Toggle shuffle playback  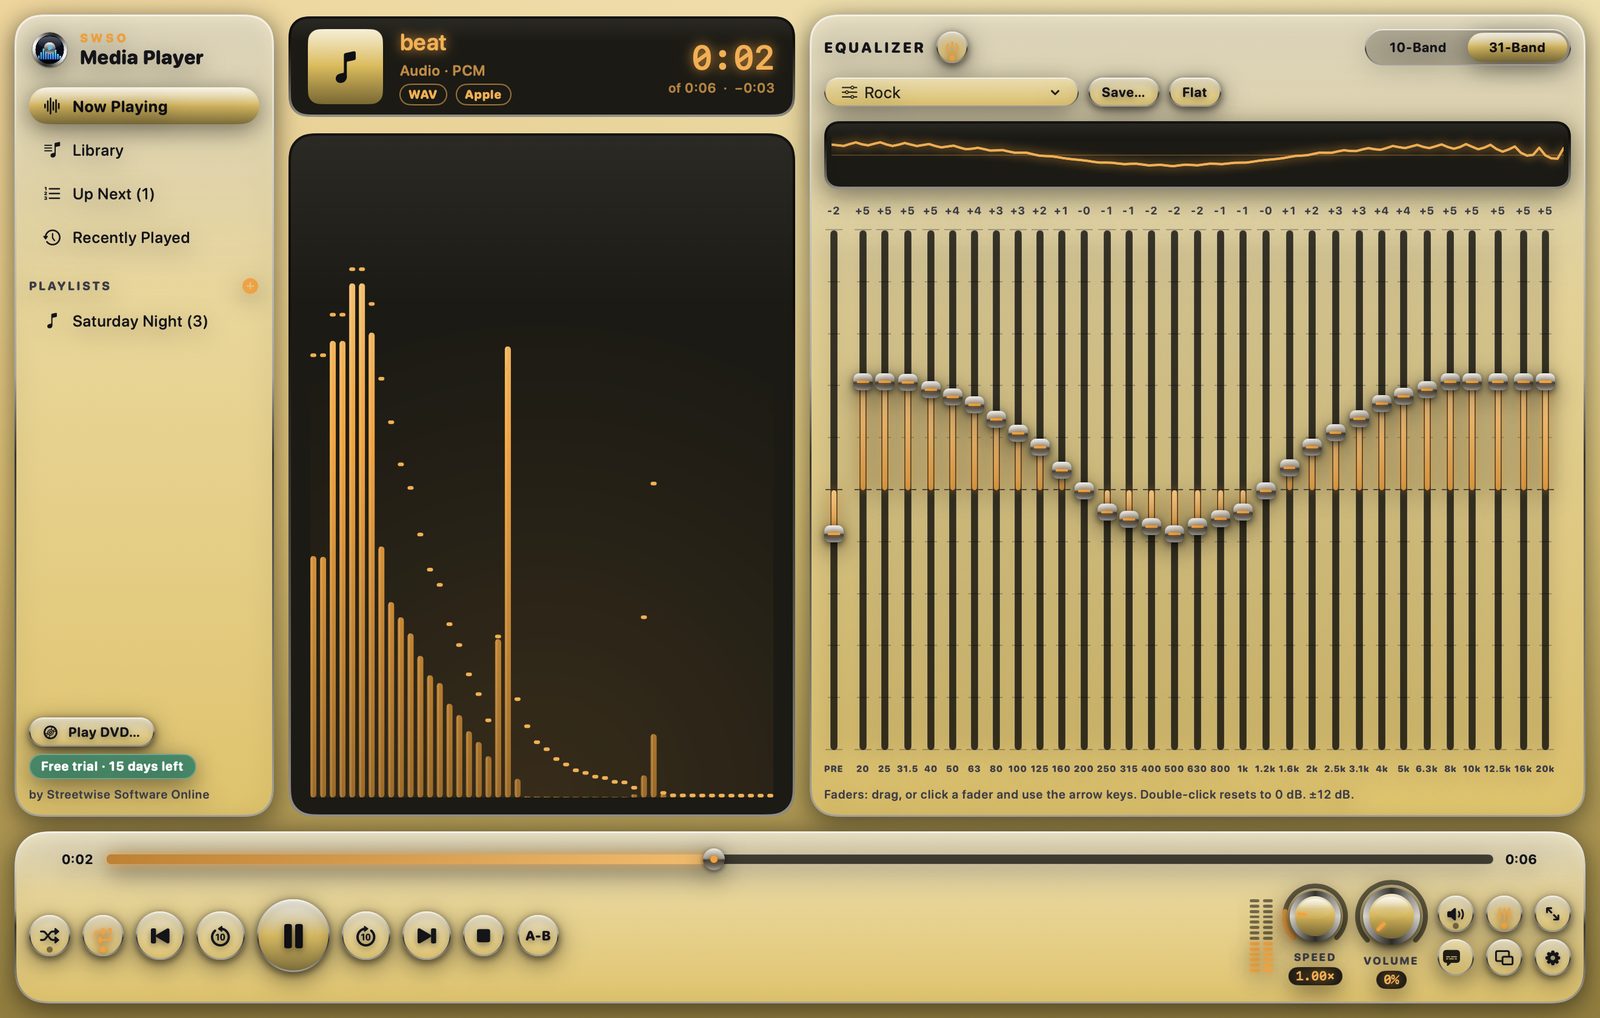tap(49, 936)
